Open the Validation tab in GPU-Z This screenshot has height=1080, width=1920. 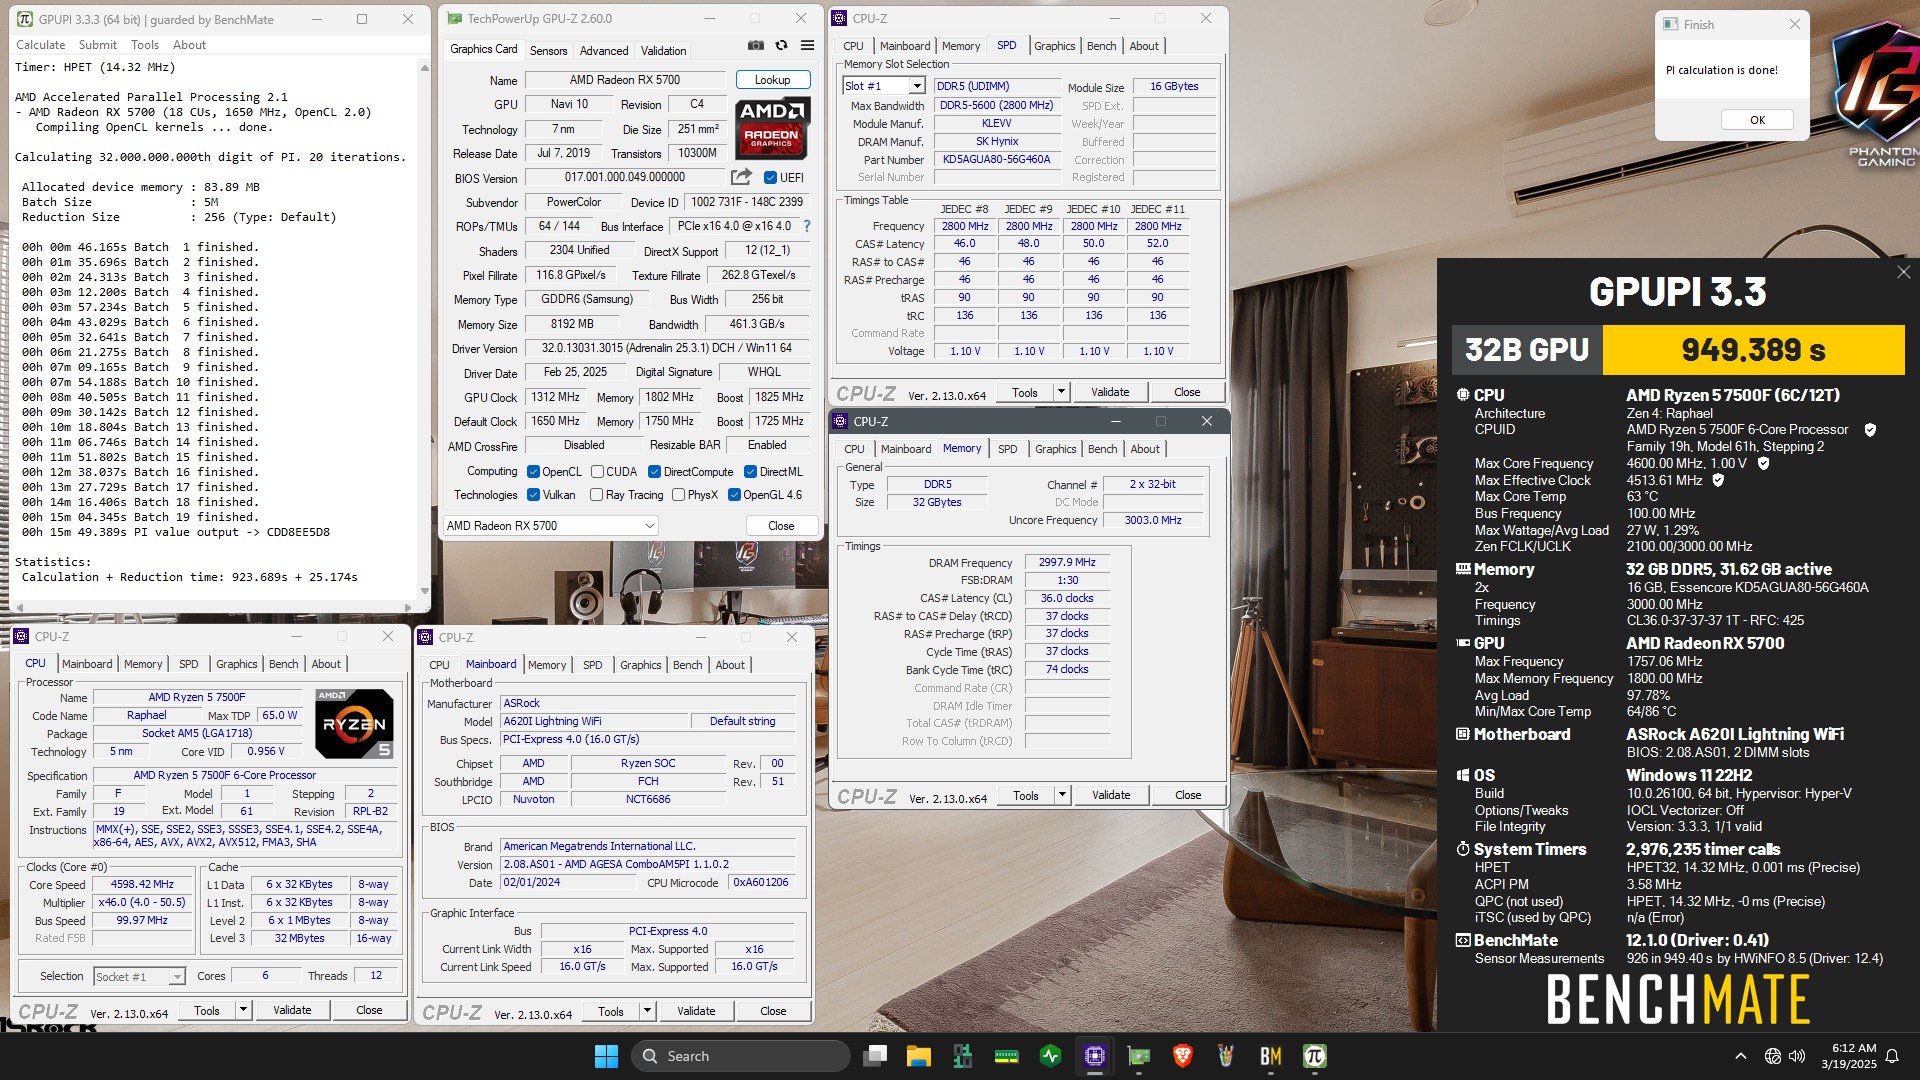point(663,51)
